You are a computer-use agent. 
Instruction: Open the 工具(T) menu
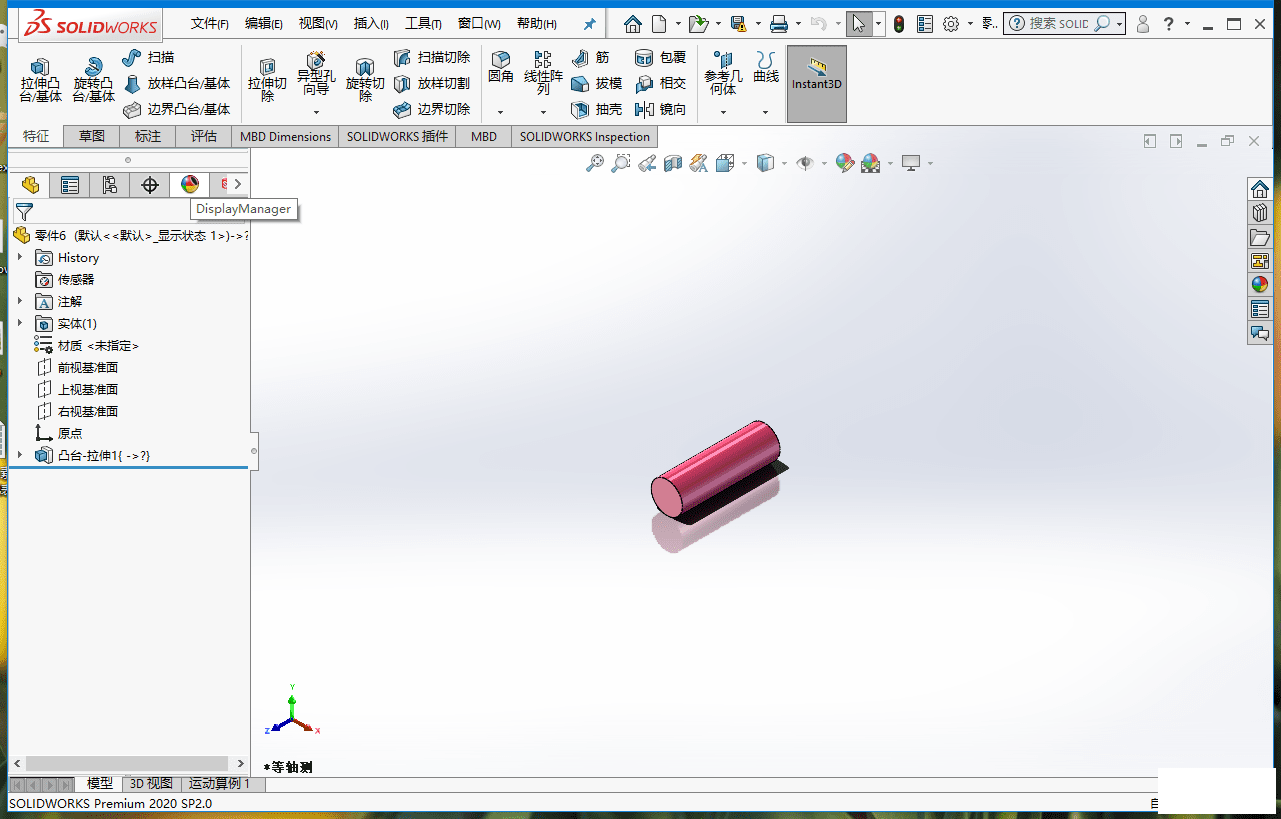click(x=423, y=24)
